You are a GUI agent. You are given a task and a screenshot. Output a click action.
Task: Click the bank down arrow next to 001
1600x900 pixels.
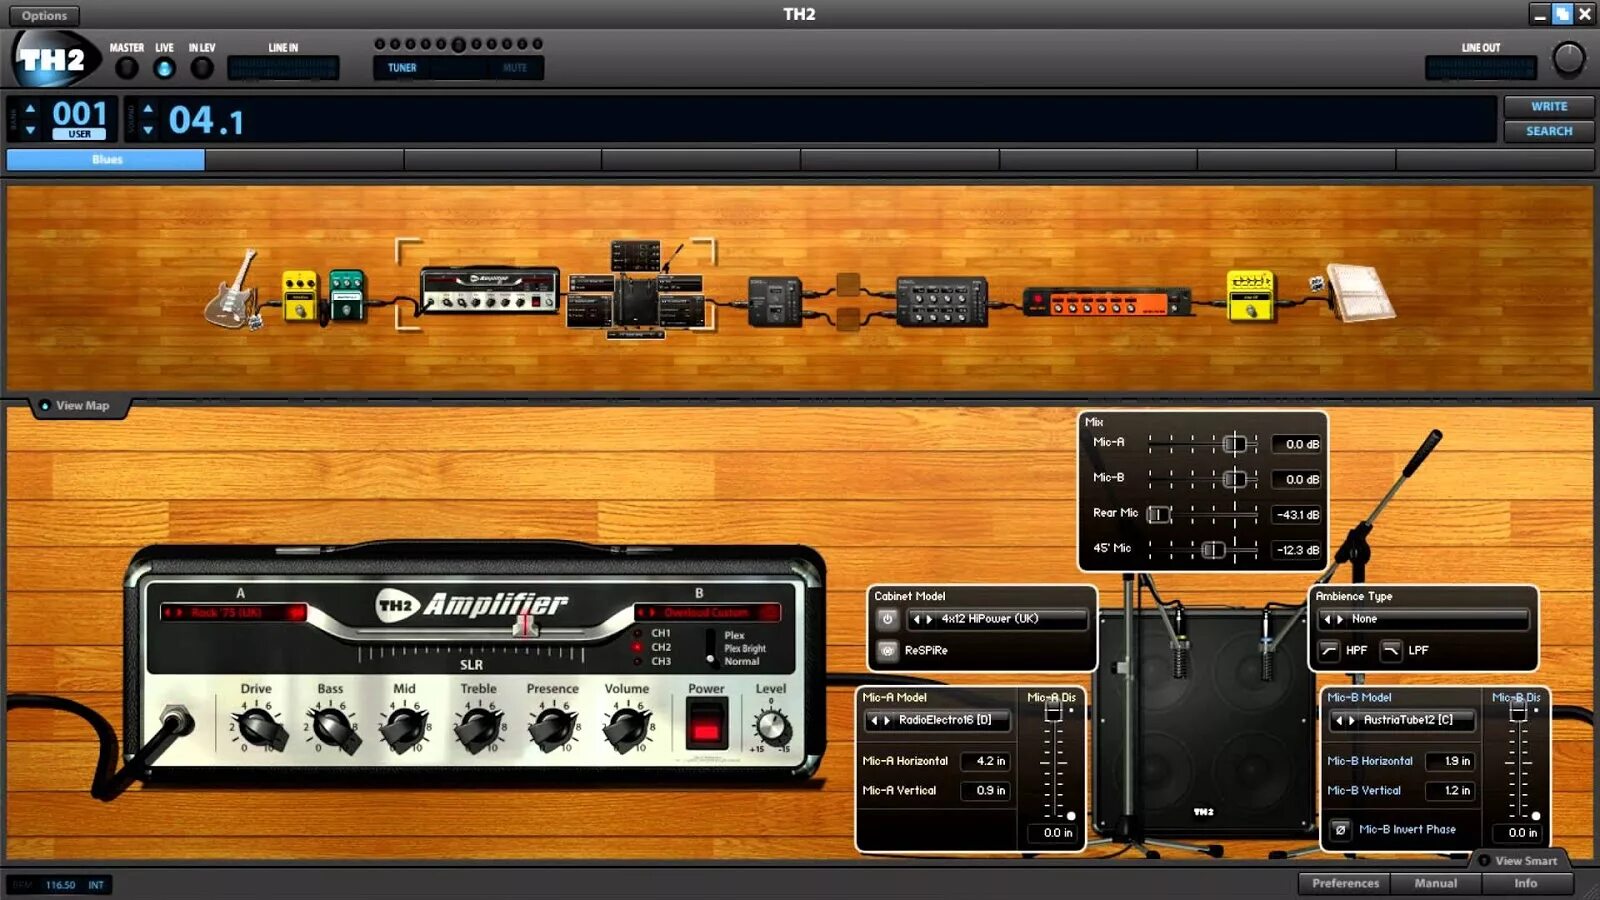click(x=30, y=130)
